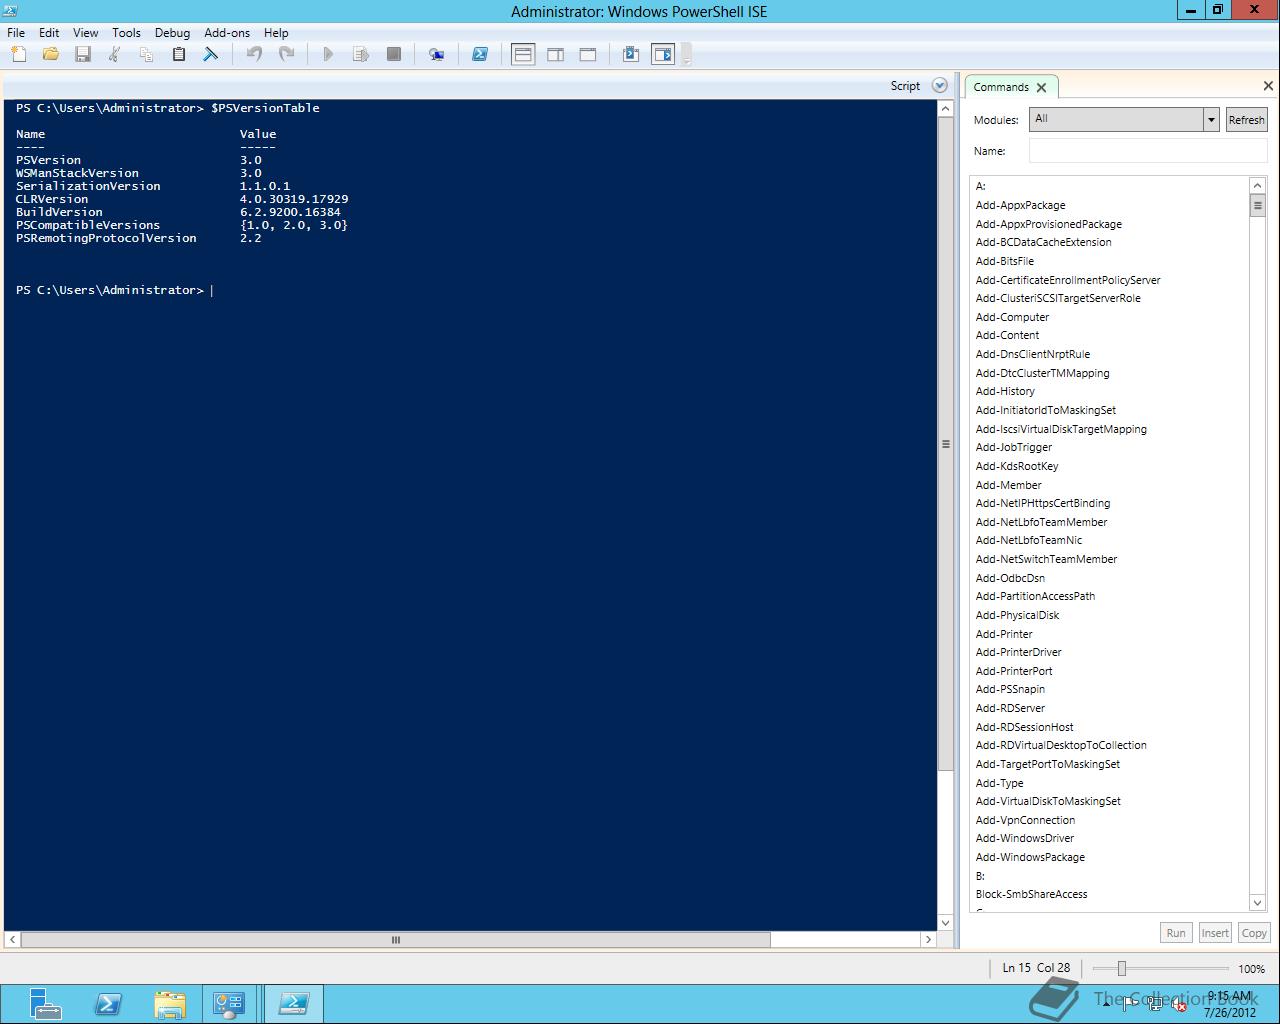Open File Explorer from the taskbar
The image size is (1280, 1024).
click(170, 1004)
